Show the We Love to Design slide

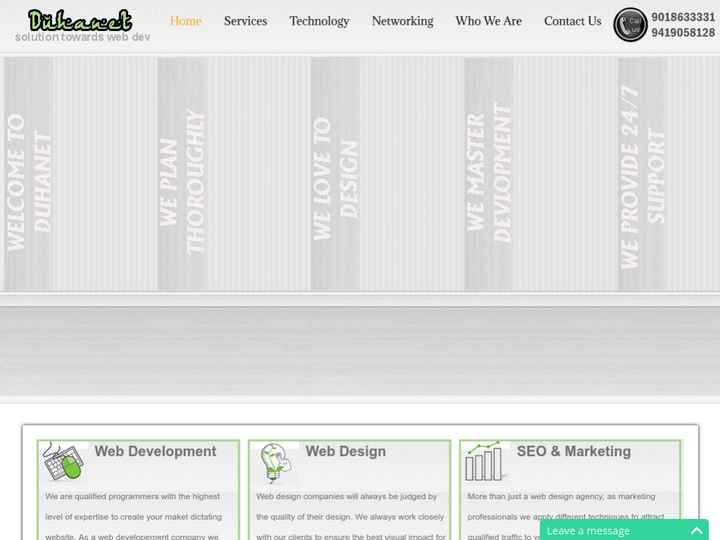point(335,175)
